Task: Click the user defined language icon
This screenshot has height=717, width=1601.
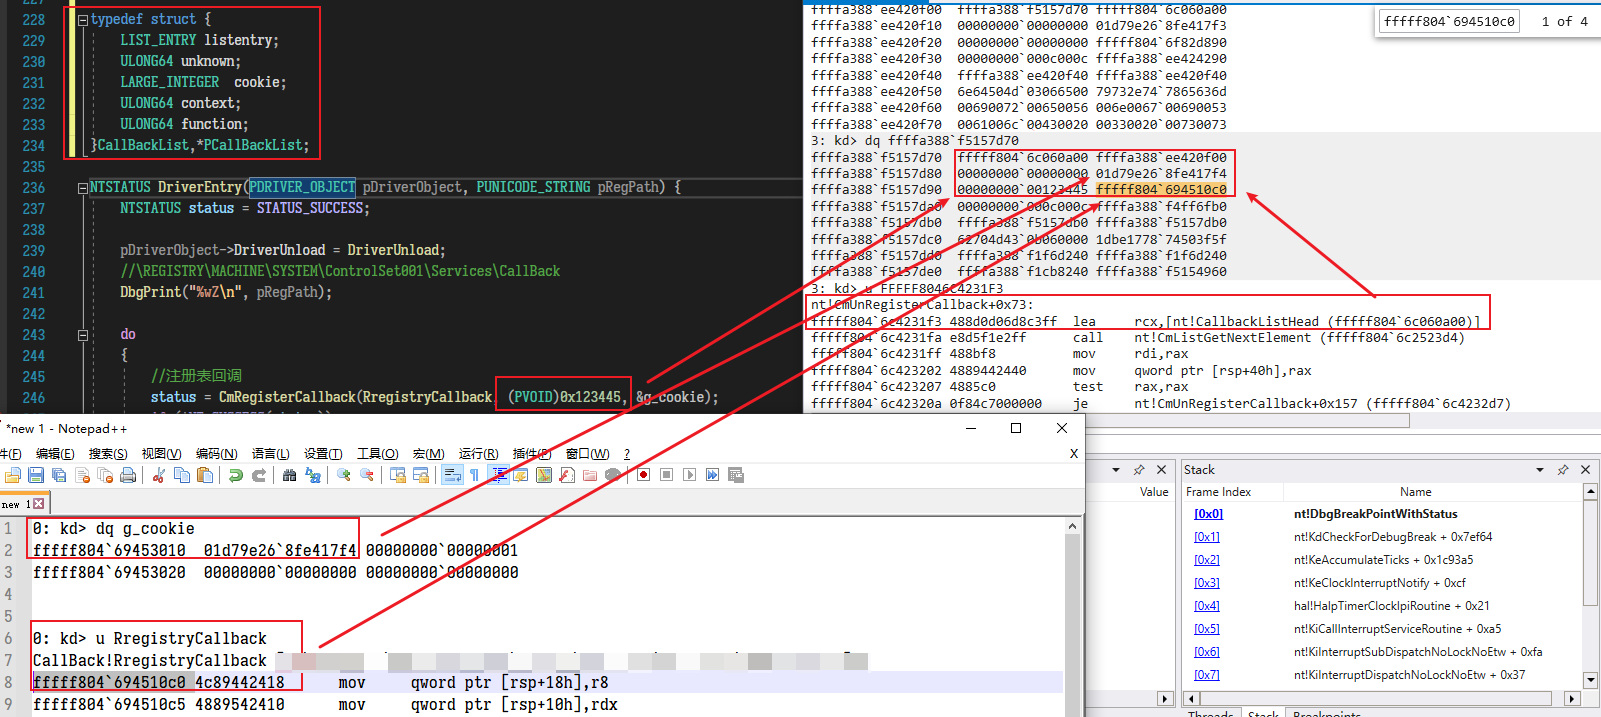Action: click(521, 475)
